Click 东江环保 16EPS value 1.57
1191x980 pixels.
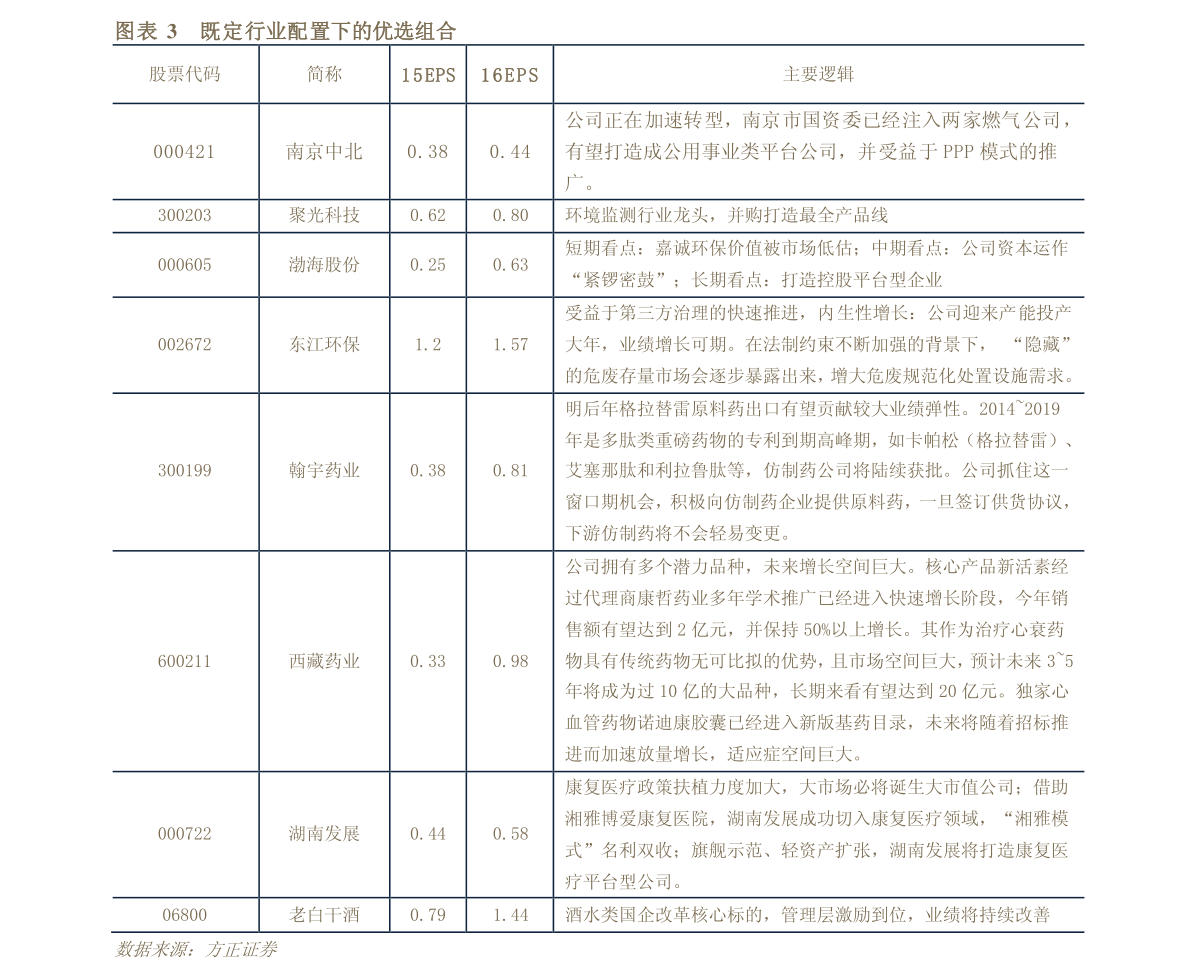[510, 344]
